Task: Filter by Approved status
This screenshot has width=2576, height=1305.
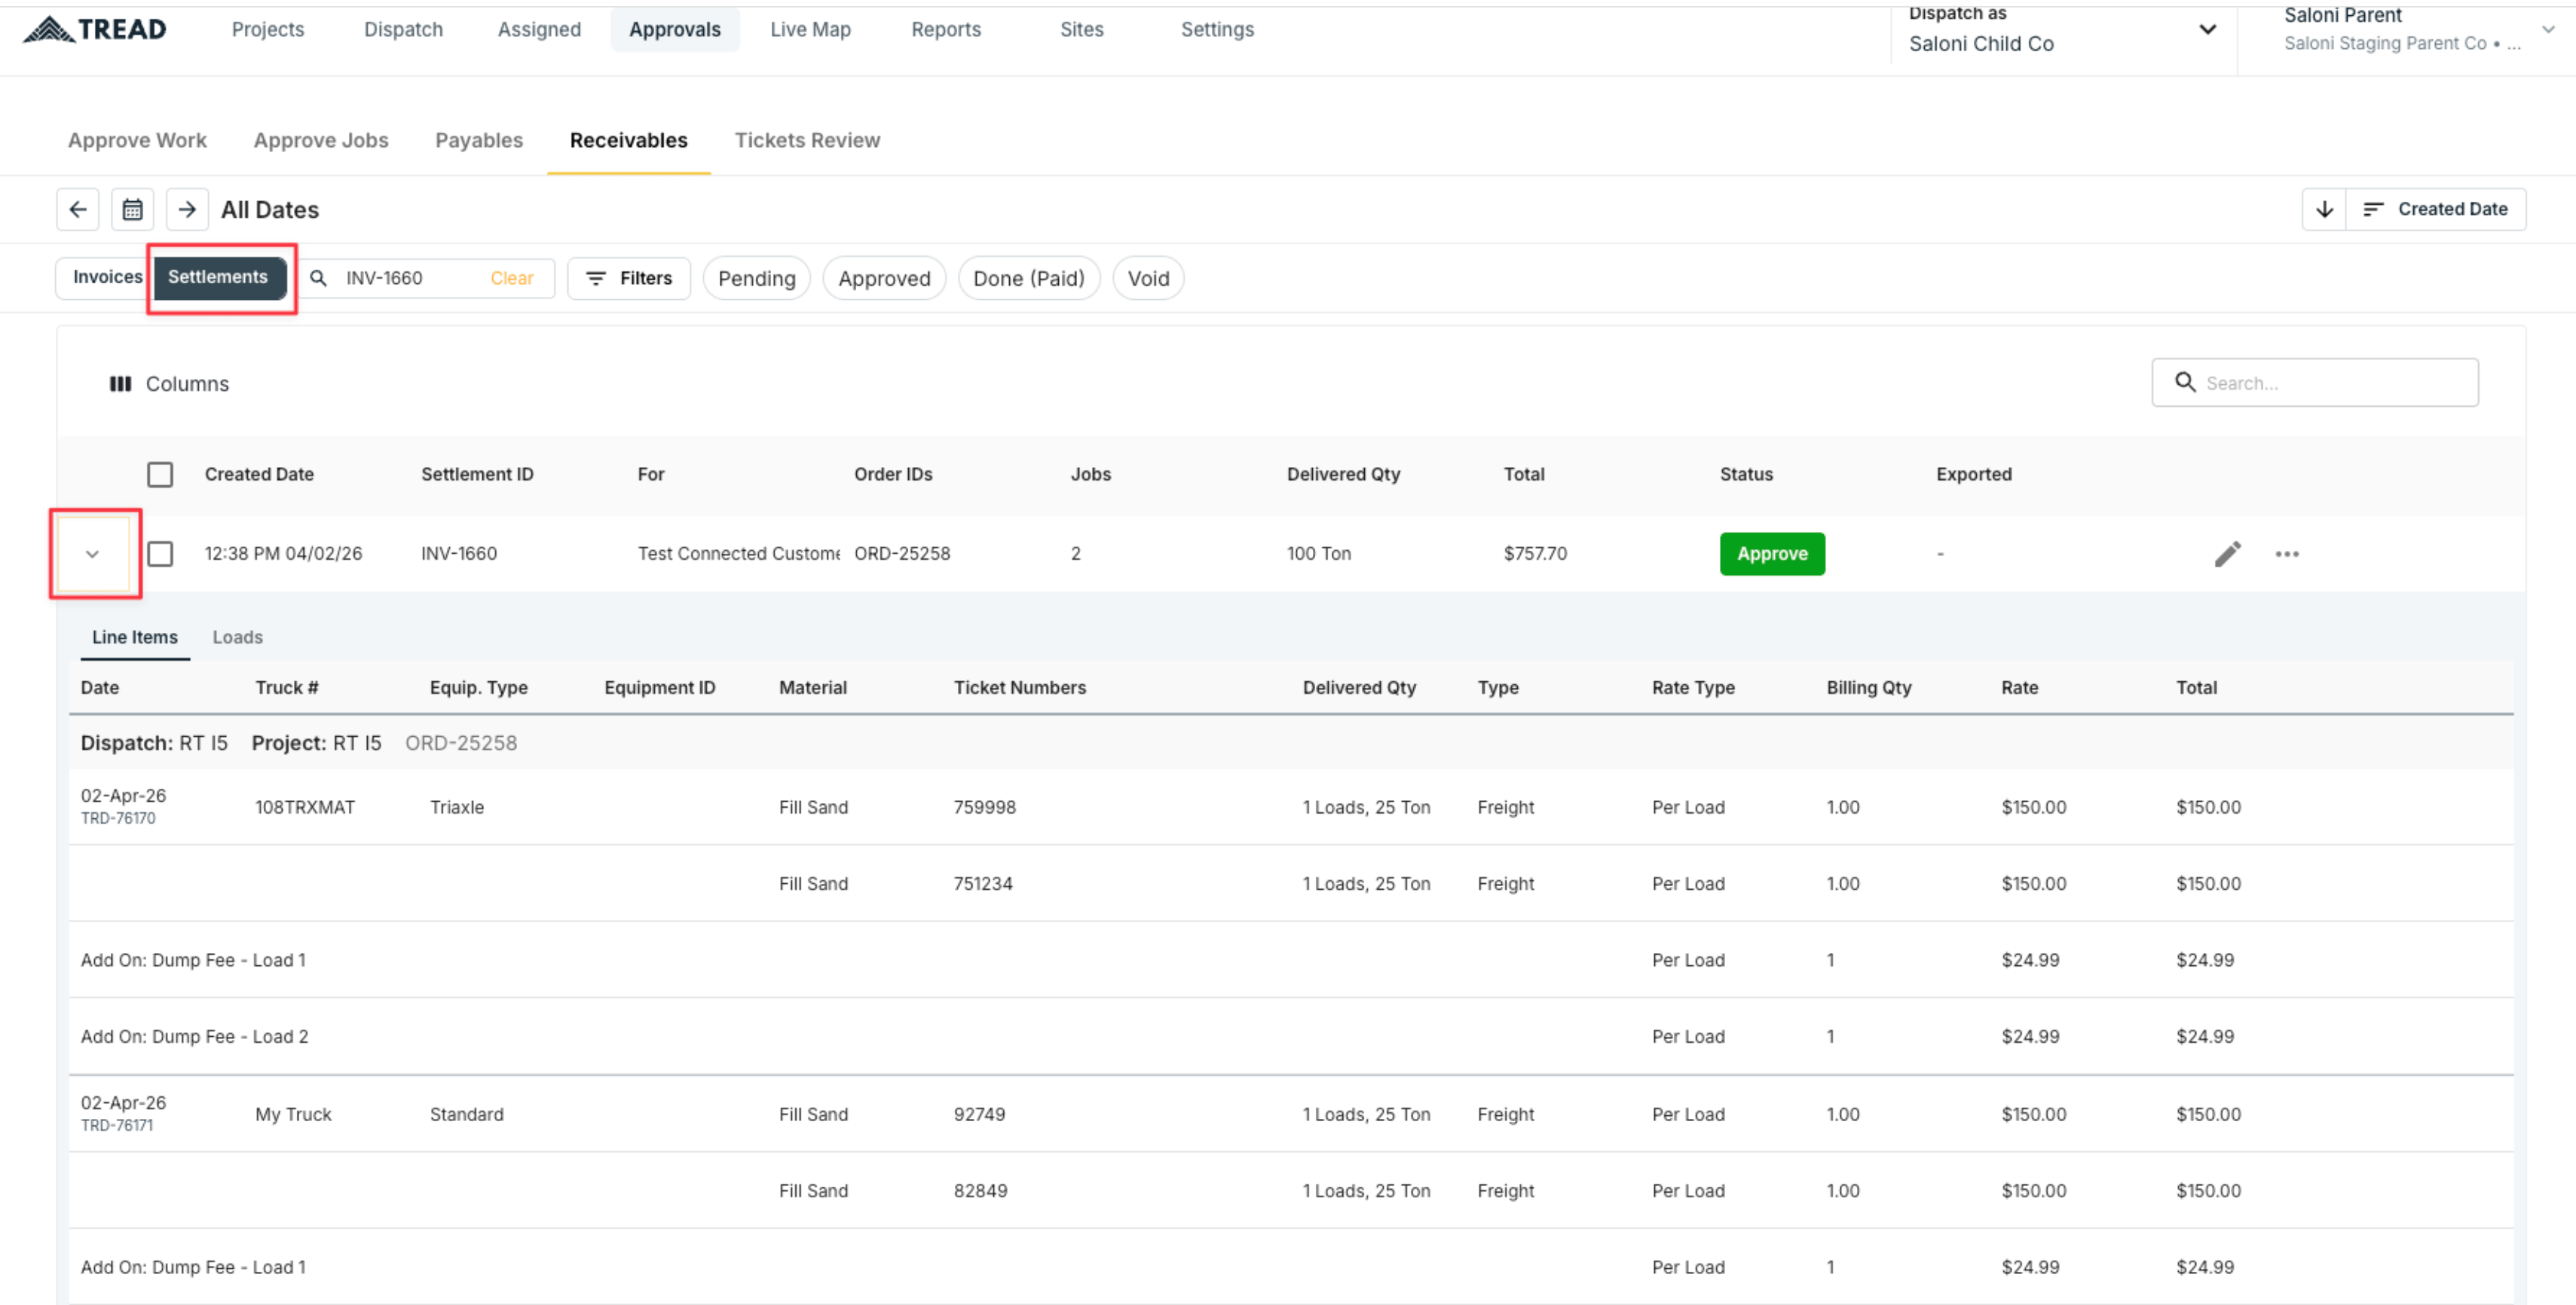Action: point(884,278)
